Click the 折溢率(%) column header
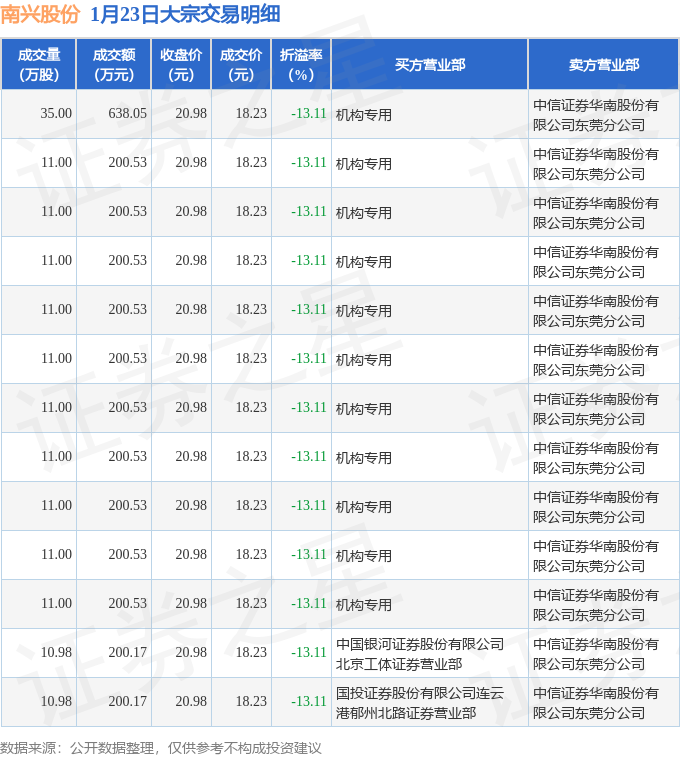Image resolution: width=680 pixels, height=757 pixels. click(x=301, y=64)
